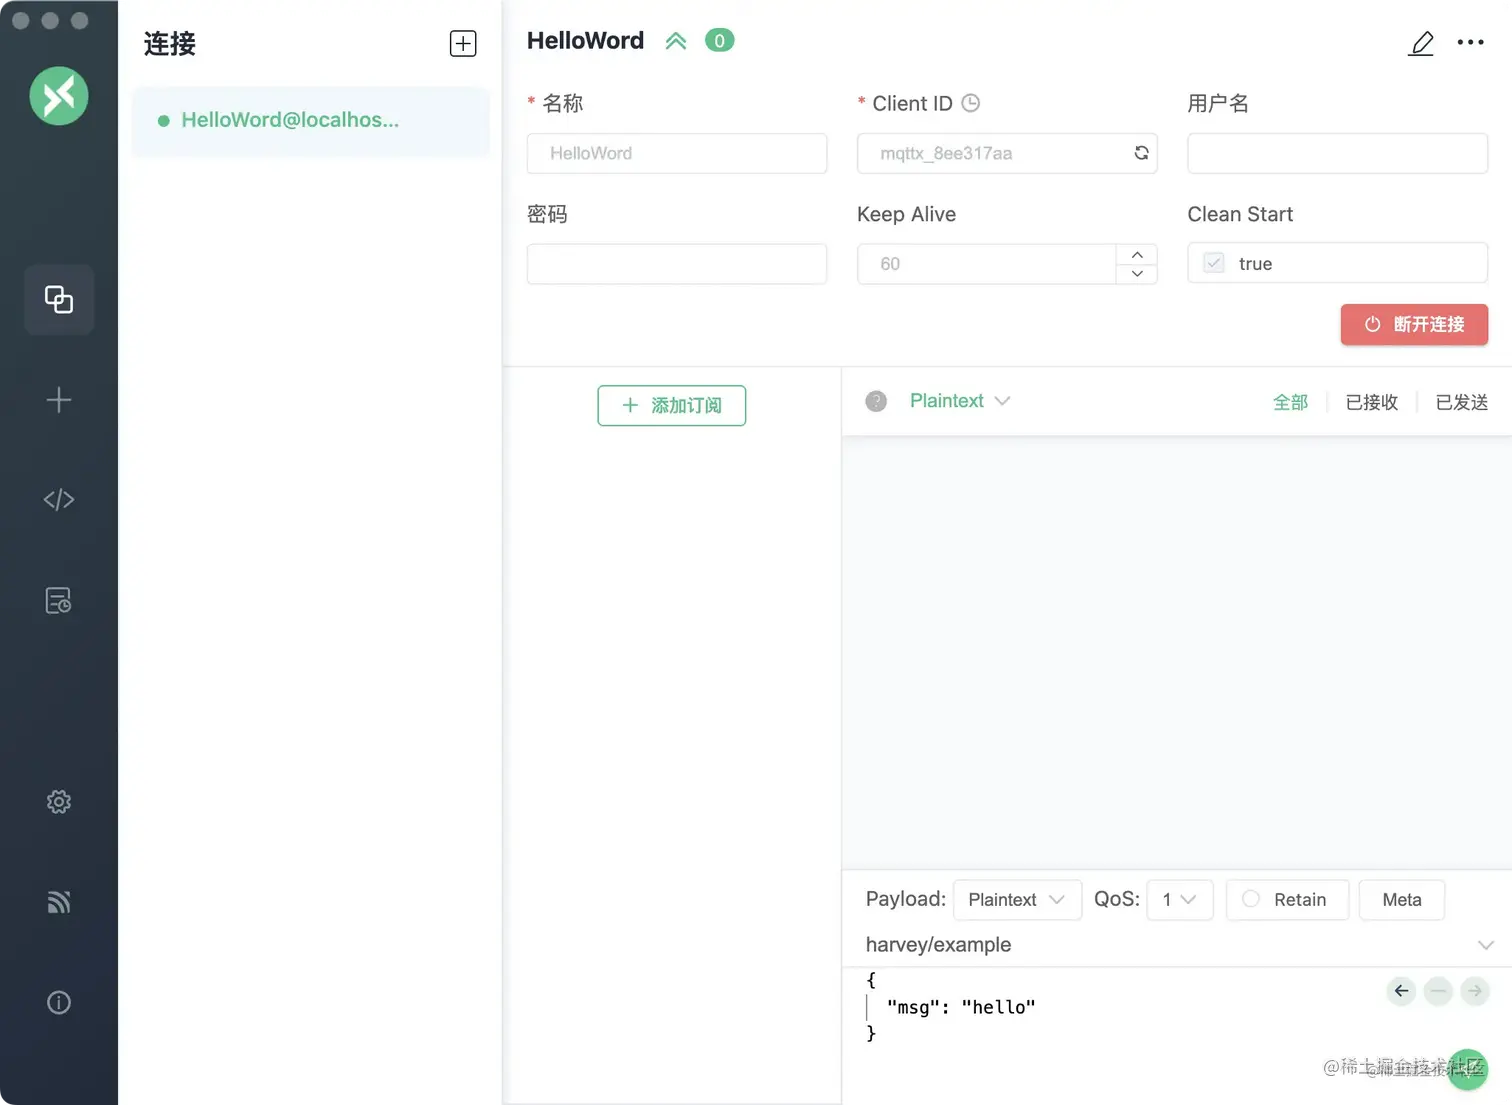1512x1105 pixels.
Task: Filter to received messages (已接收)
Action: pyautogui.click(x=1372, y=402)
